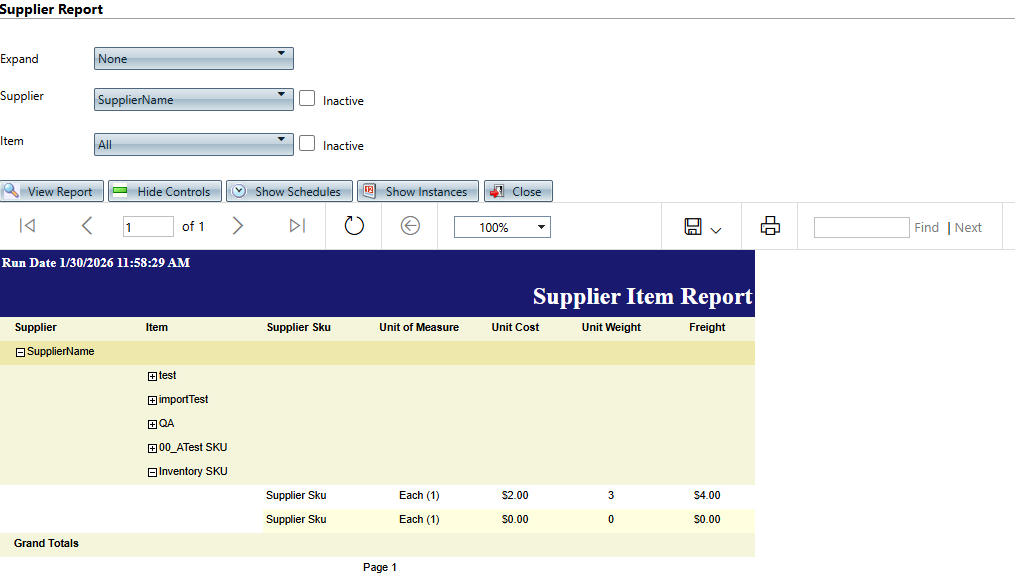Viewport: 1015px width, 579px height.
Task: Enable the Supplier Inactive checkbox
Action: (x=308, y=99)
